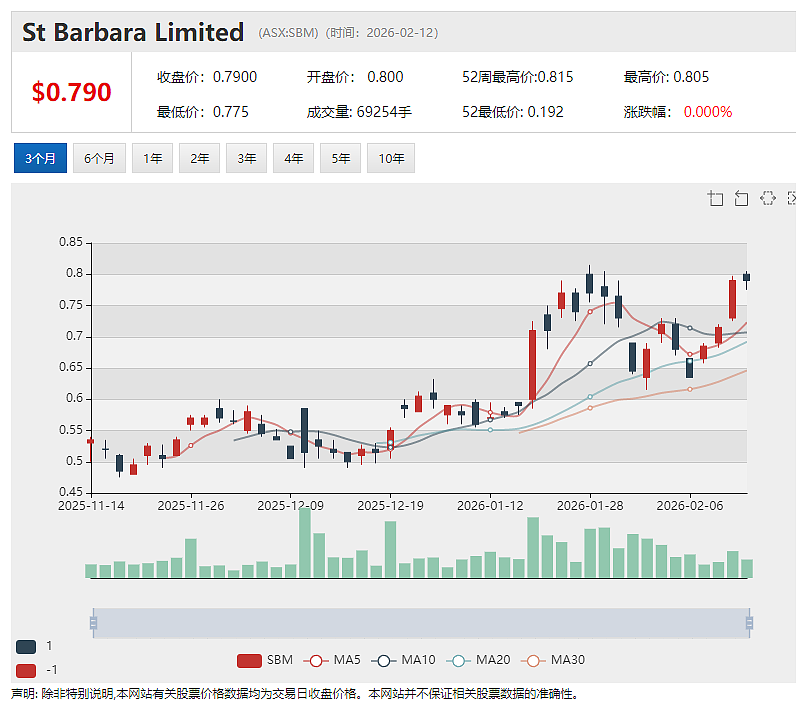
Task: Click the 2025-11-26 x-axis label
Action: [x=191, y=506]
